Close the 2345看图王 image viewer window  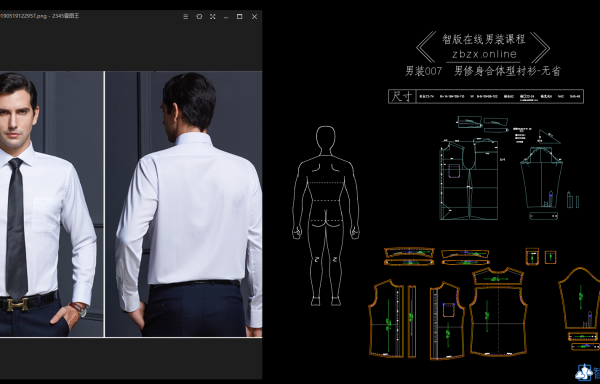tap(254, 16)
